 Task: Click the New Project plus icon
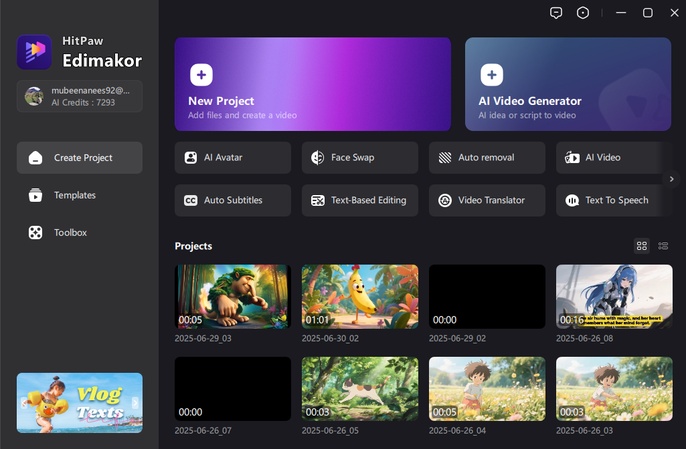pyautogui.click(x=201, y=75)
